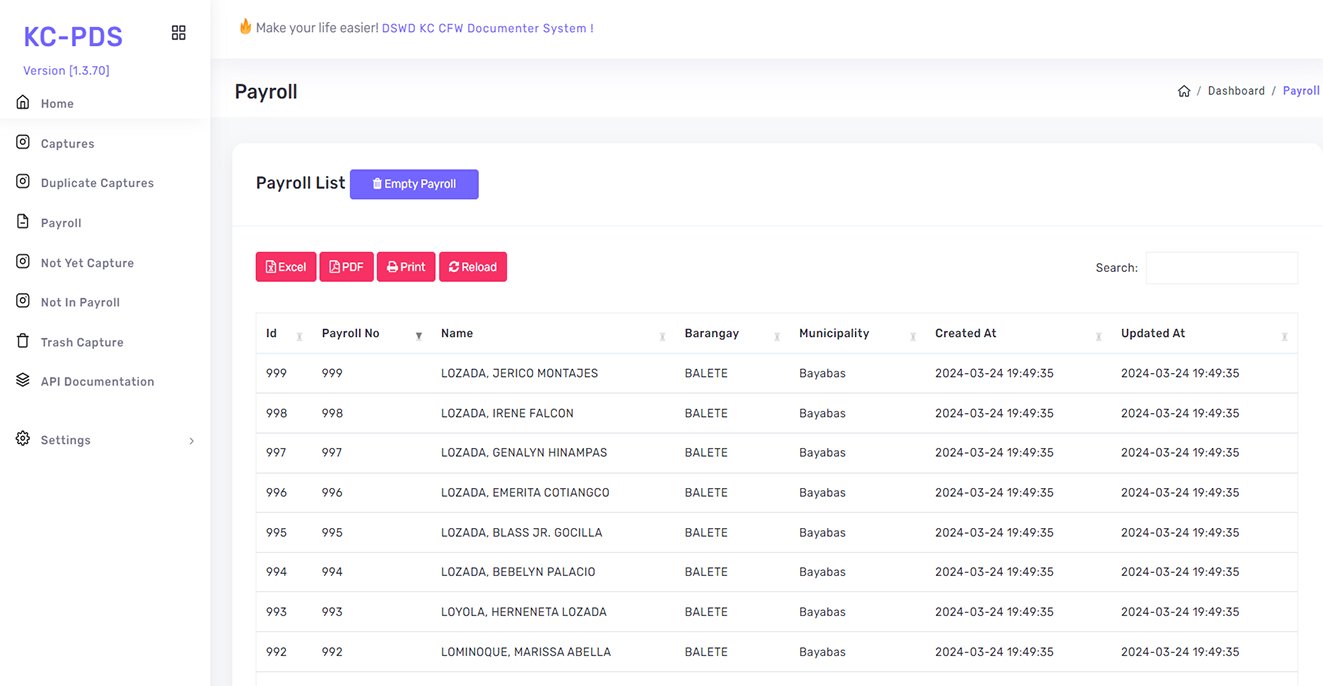Open the DSWD KC CFW Documenter System link
Screen dimensions: 1323x686
(x=485, y=28)
